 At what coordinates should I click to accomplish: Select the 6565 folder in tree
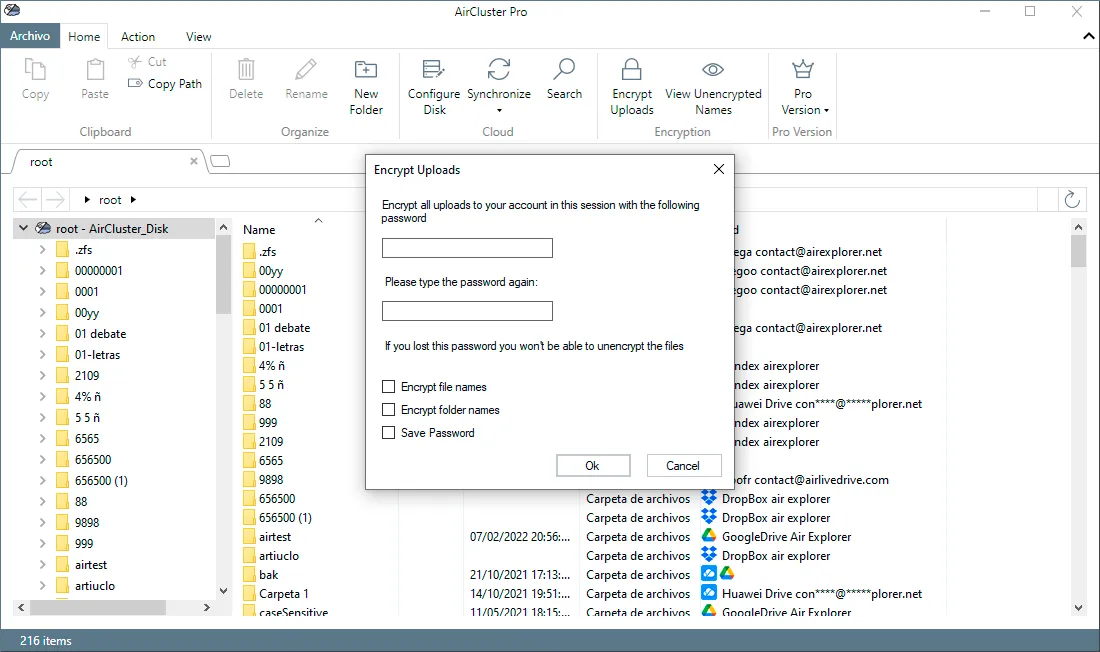[x=87, y=439]
